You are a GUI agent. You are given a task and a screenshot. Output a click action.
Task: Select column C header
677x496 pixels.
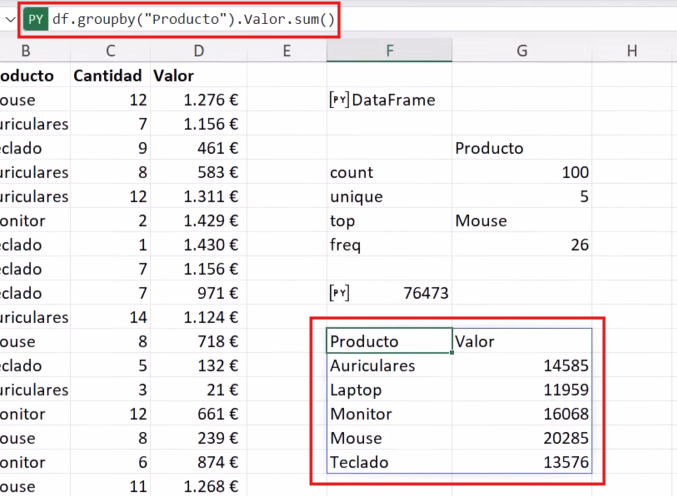[111, 51]
